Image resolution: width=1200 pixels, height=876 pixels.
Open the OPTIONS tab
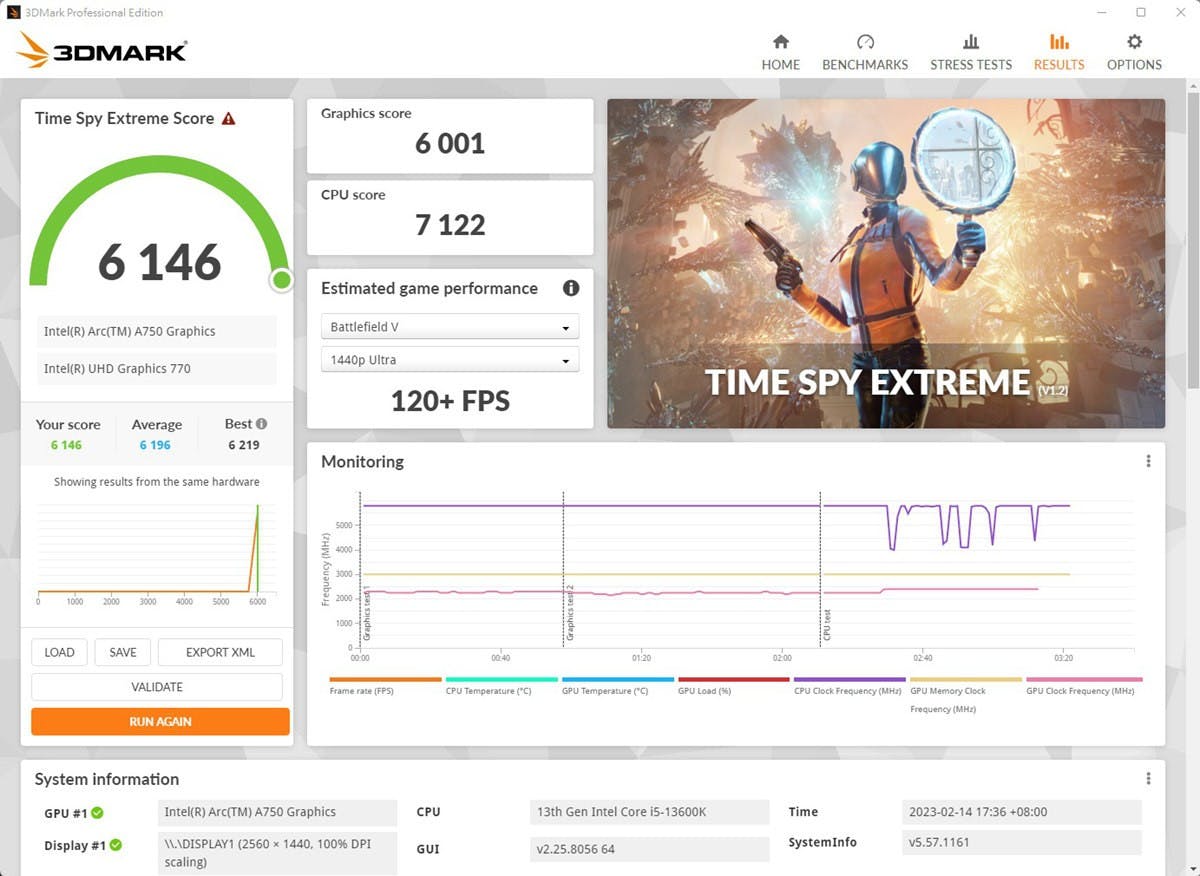pos(1134,52)
